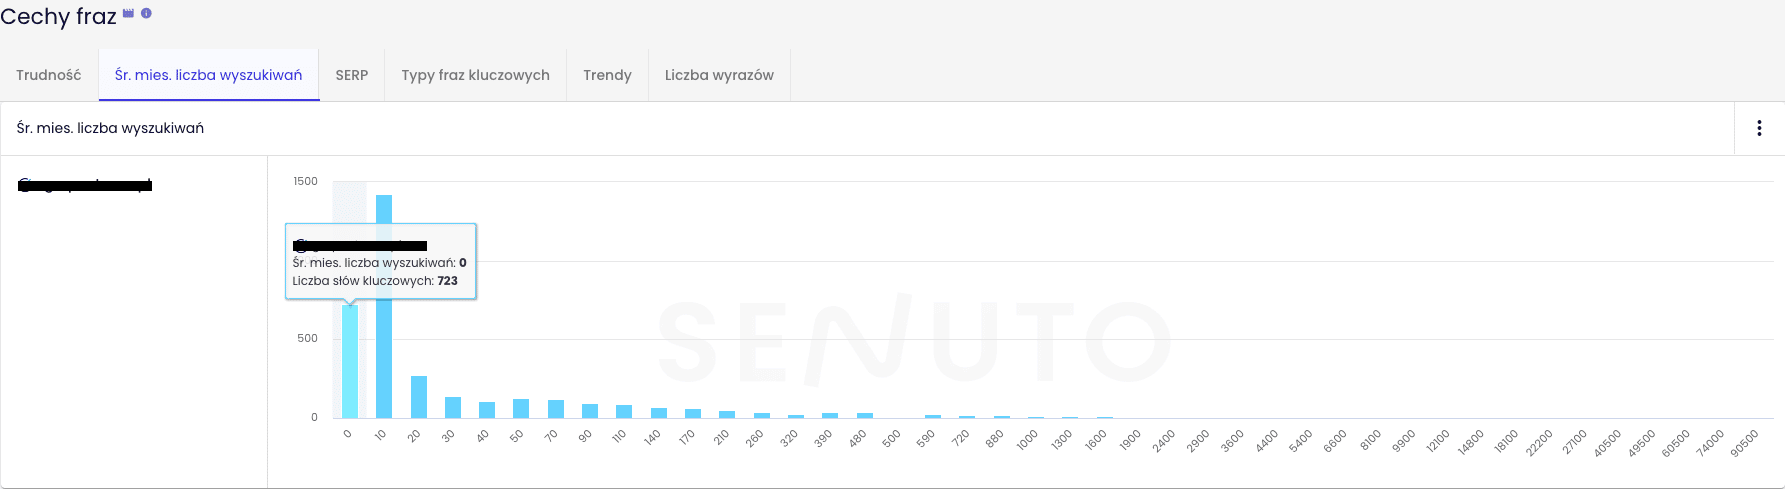The width and height of the screenshot is (1785, 489).
Task: Click the info icon next to Cechy fraz
Action: click(x=146, y=14)
